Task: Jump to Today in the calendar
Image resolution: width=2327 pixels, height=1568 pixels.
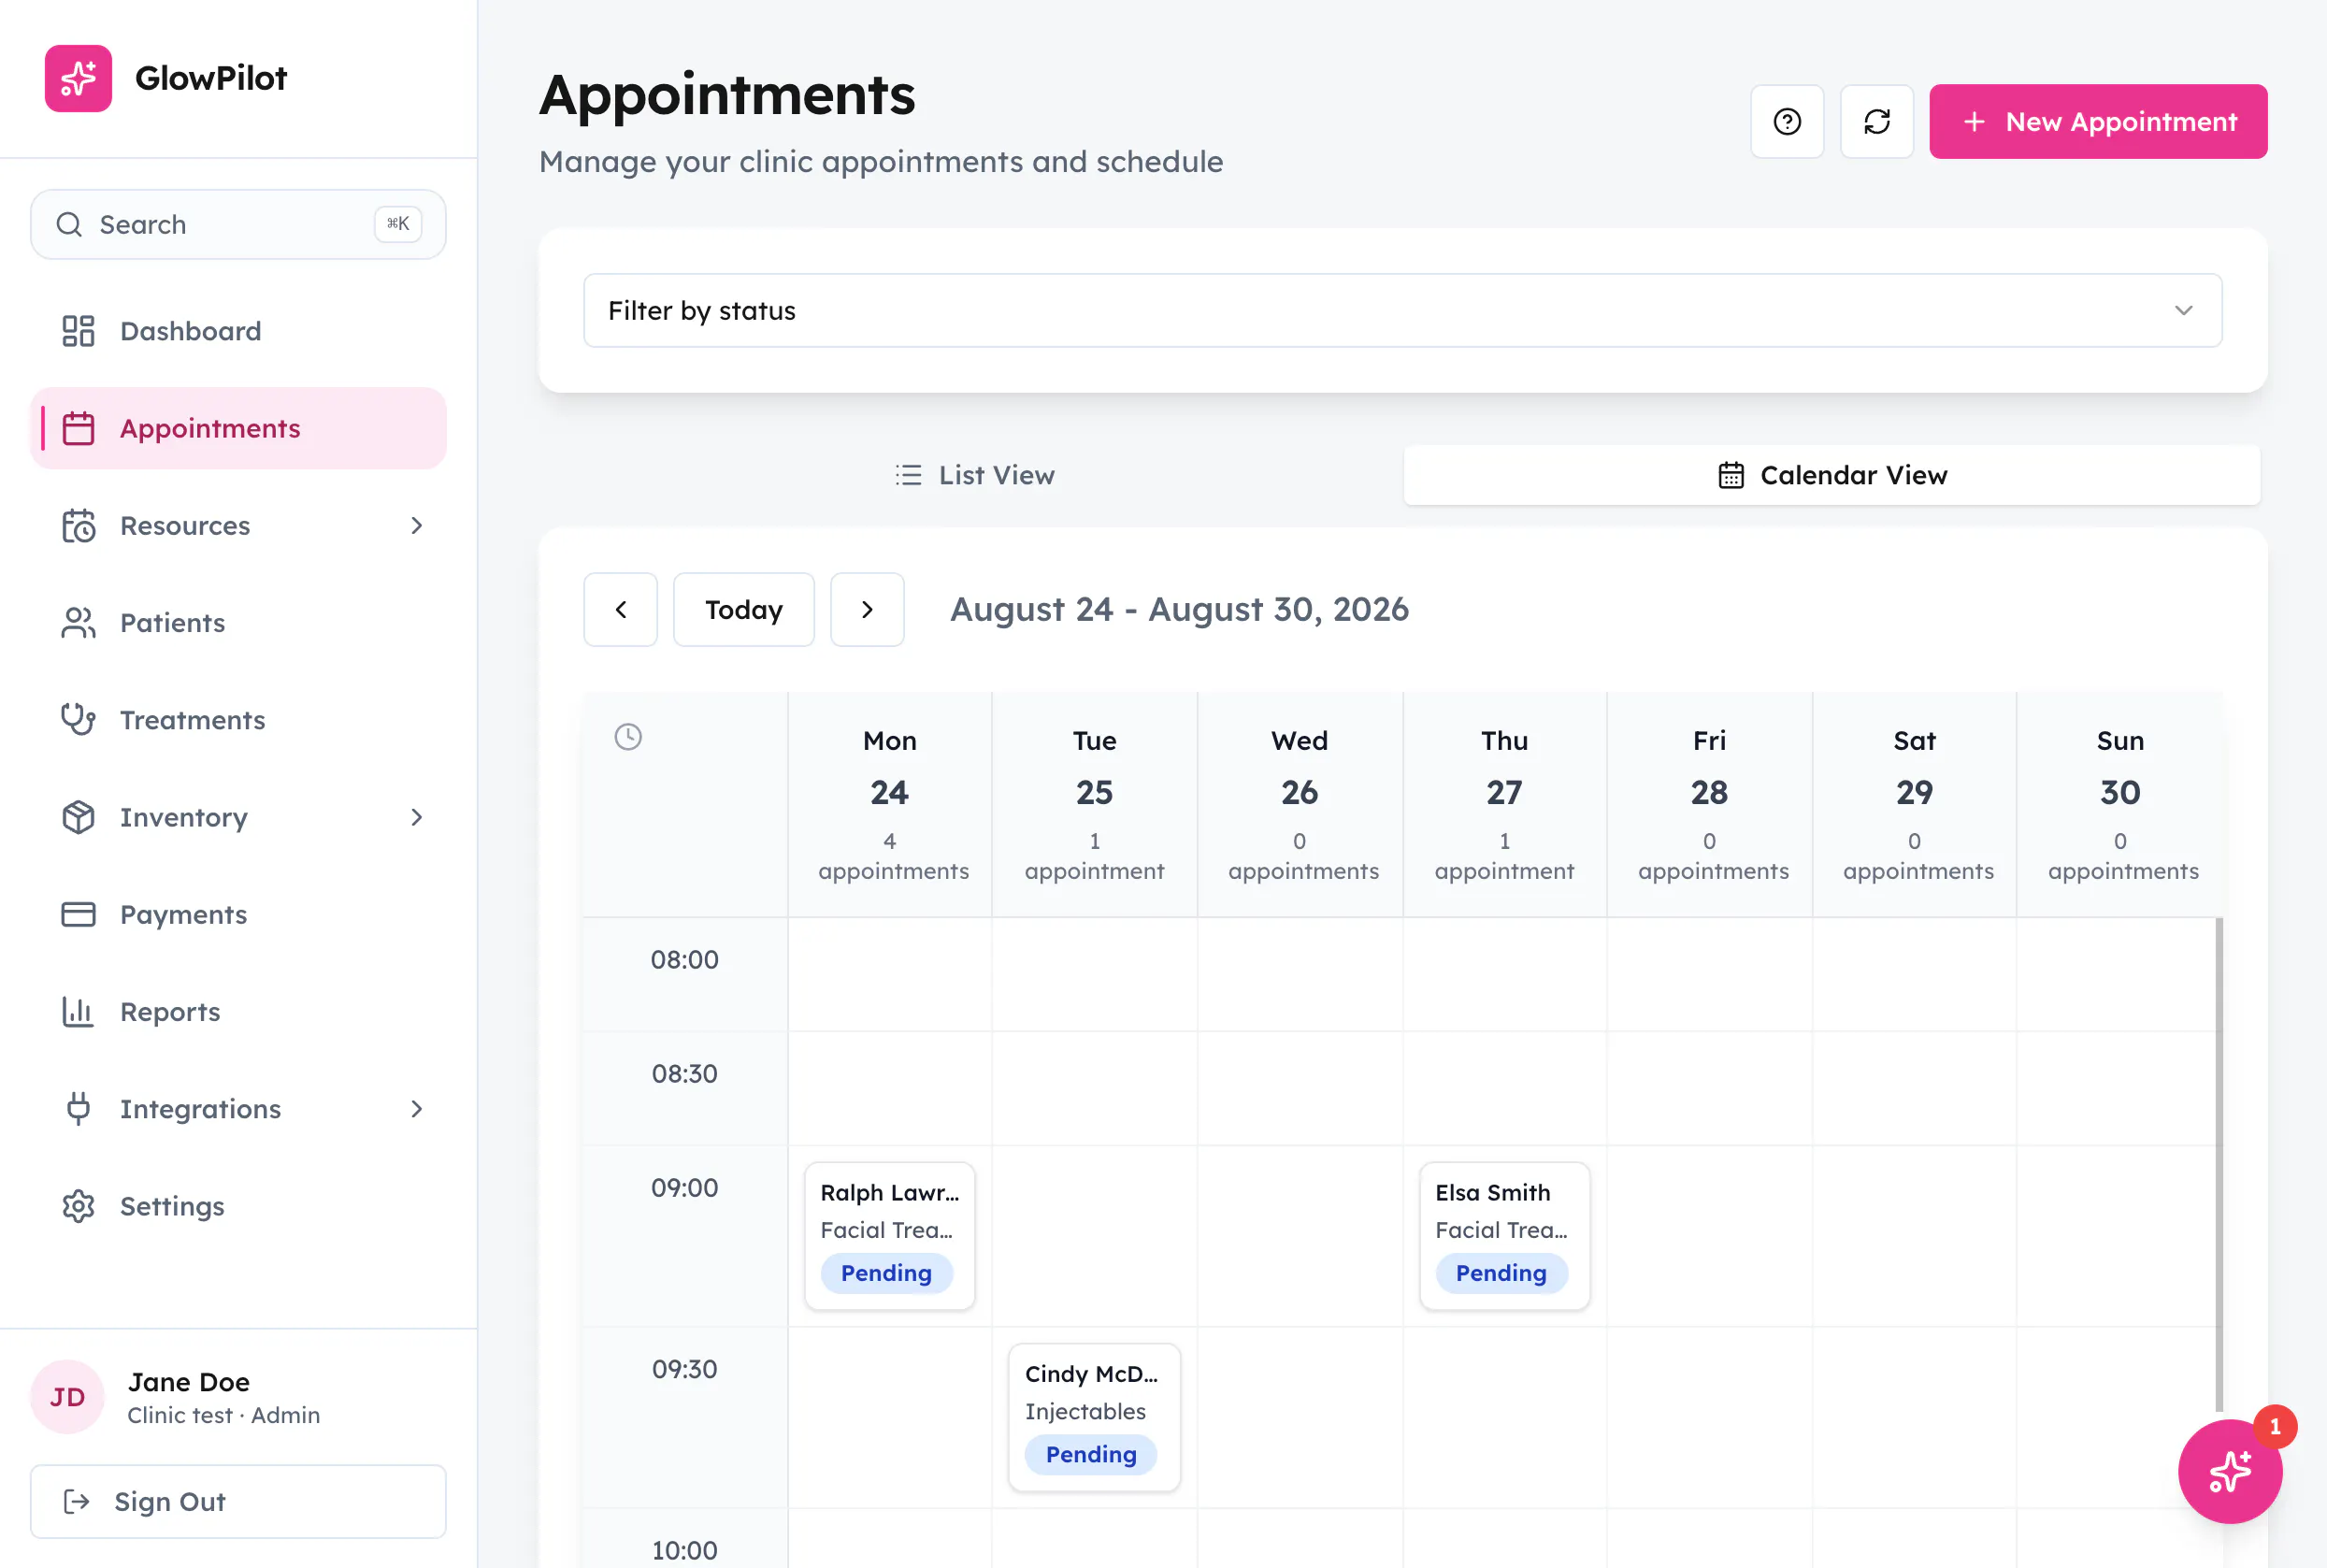Action: click(x=744, y=609)
